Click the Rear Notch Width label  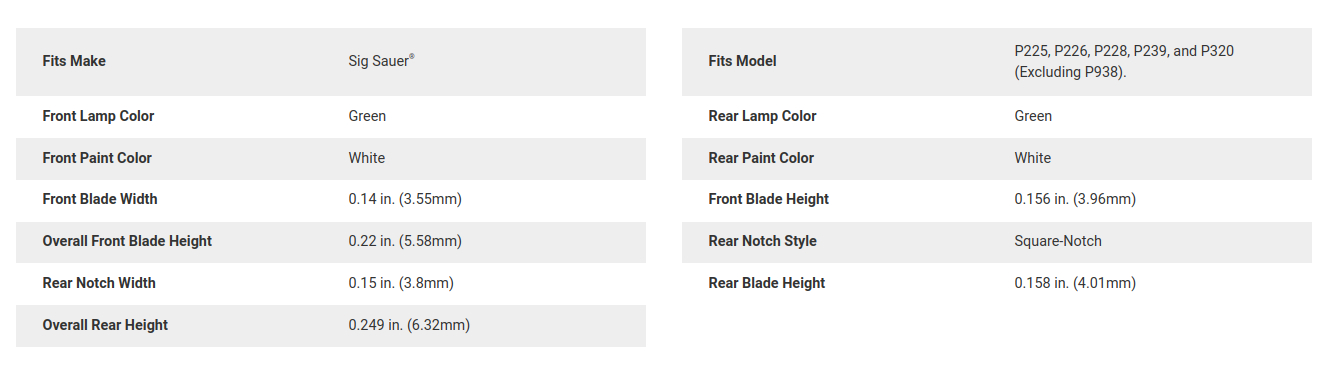[x=99, y=283]
